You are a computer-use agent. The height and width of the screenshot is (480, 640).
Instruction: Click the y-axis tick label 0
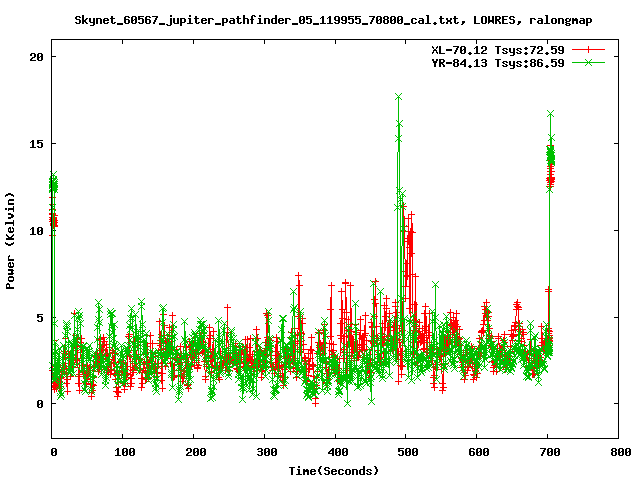point(40,404)
